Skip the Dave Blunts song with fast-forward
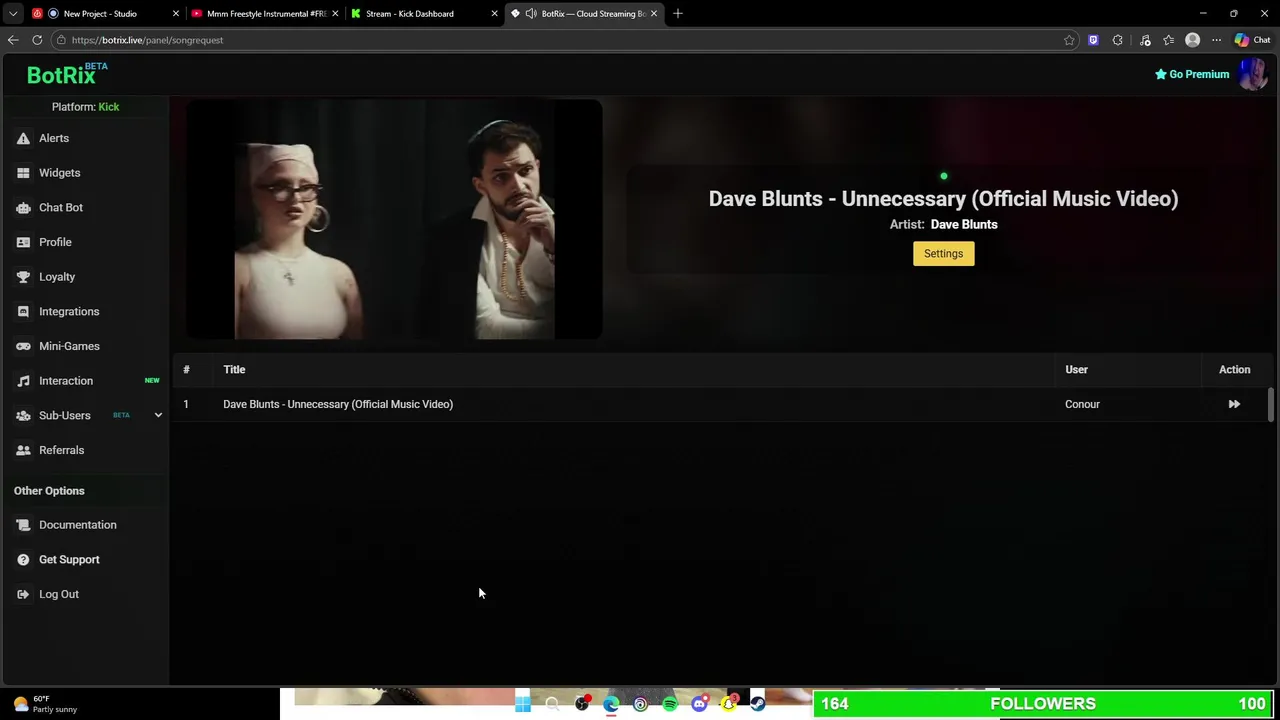Viewport: 1280px width, 720px height. [x=1234, y=404]
